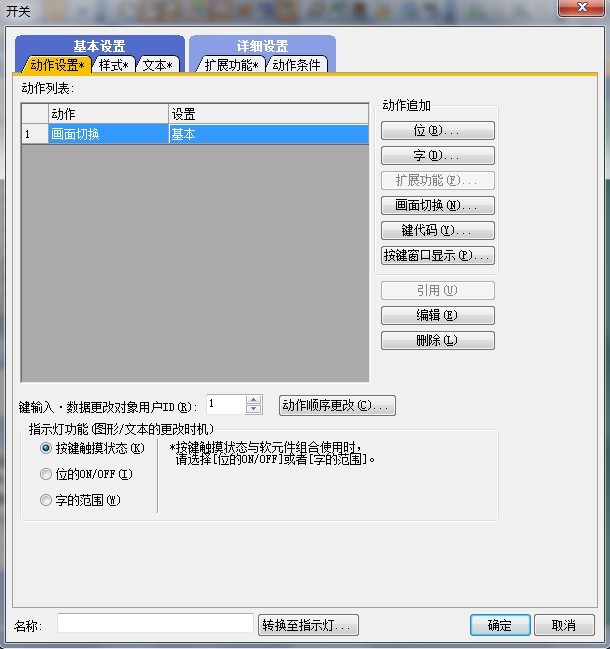
Task: Click 编辑 to edit selected action
Action: (x=437, y=315)
